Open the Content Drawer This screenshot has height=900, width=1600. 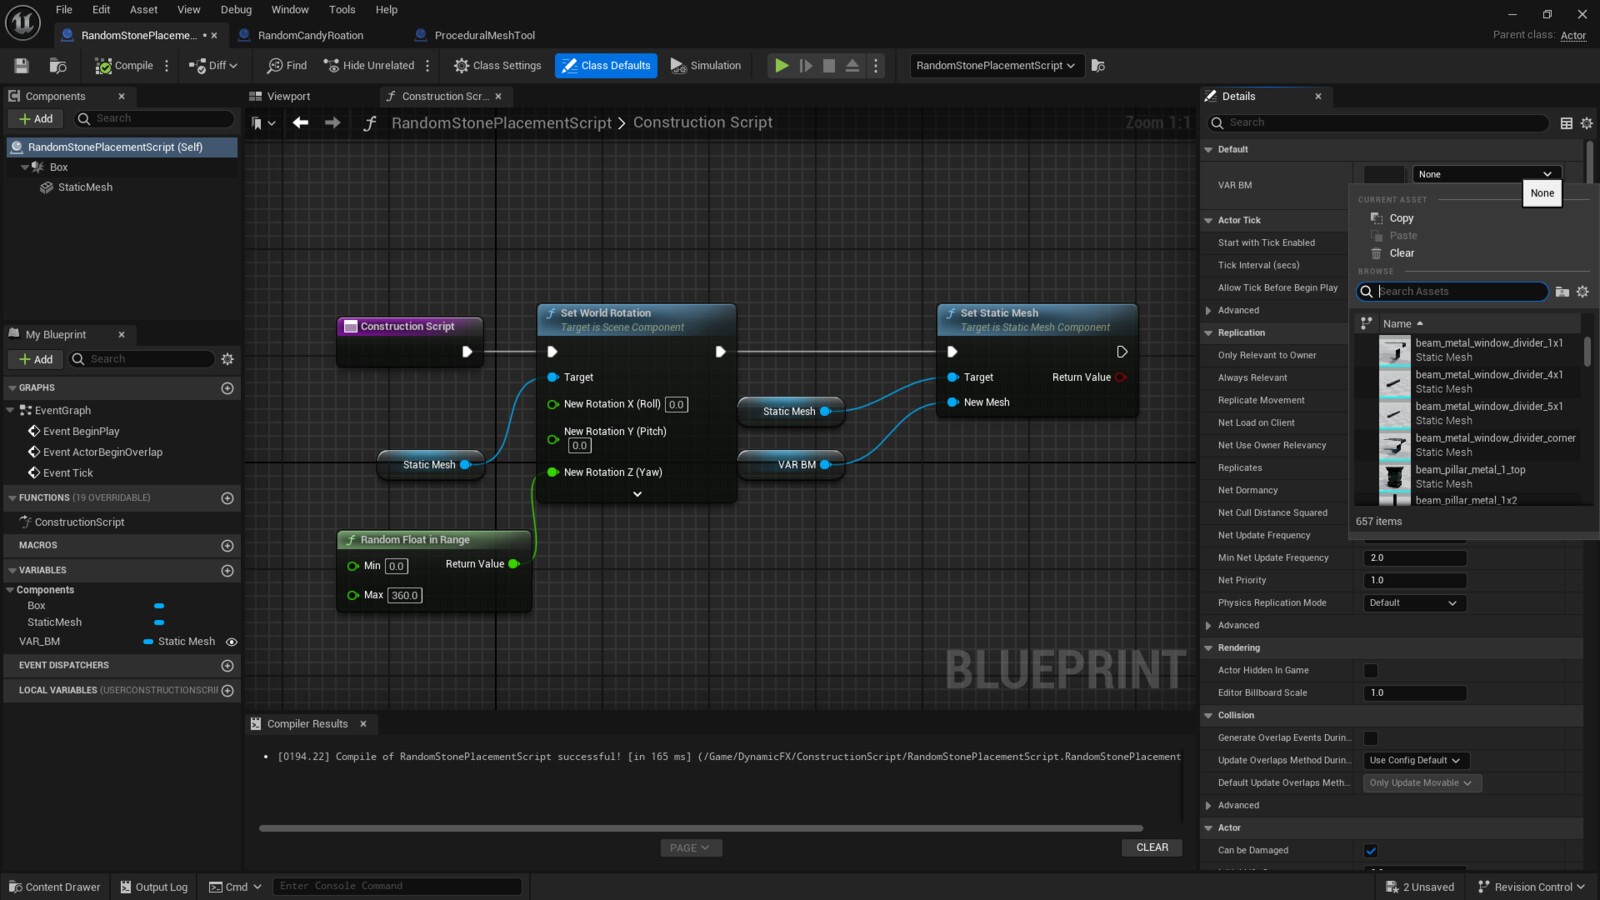pyautogui.click(x=55, y=887)
